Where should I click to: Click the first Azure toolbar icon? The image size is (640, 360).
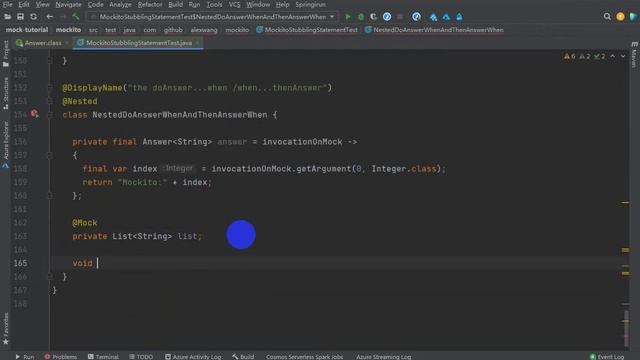[433, 17]
